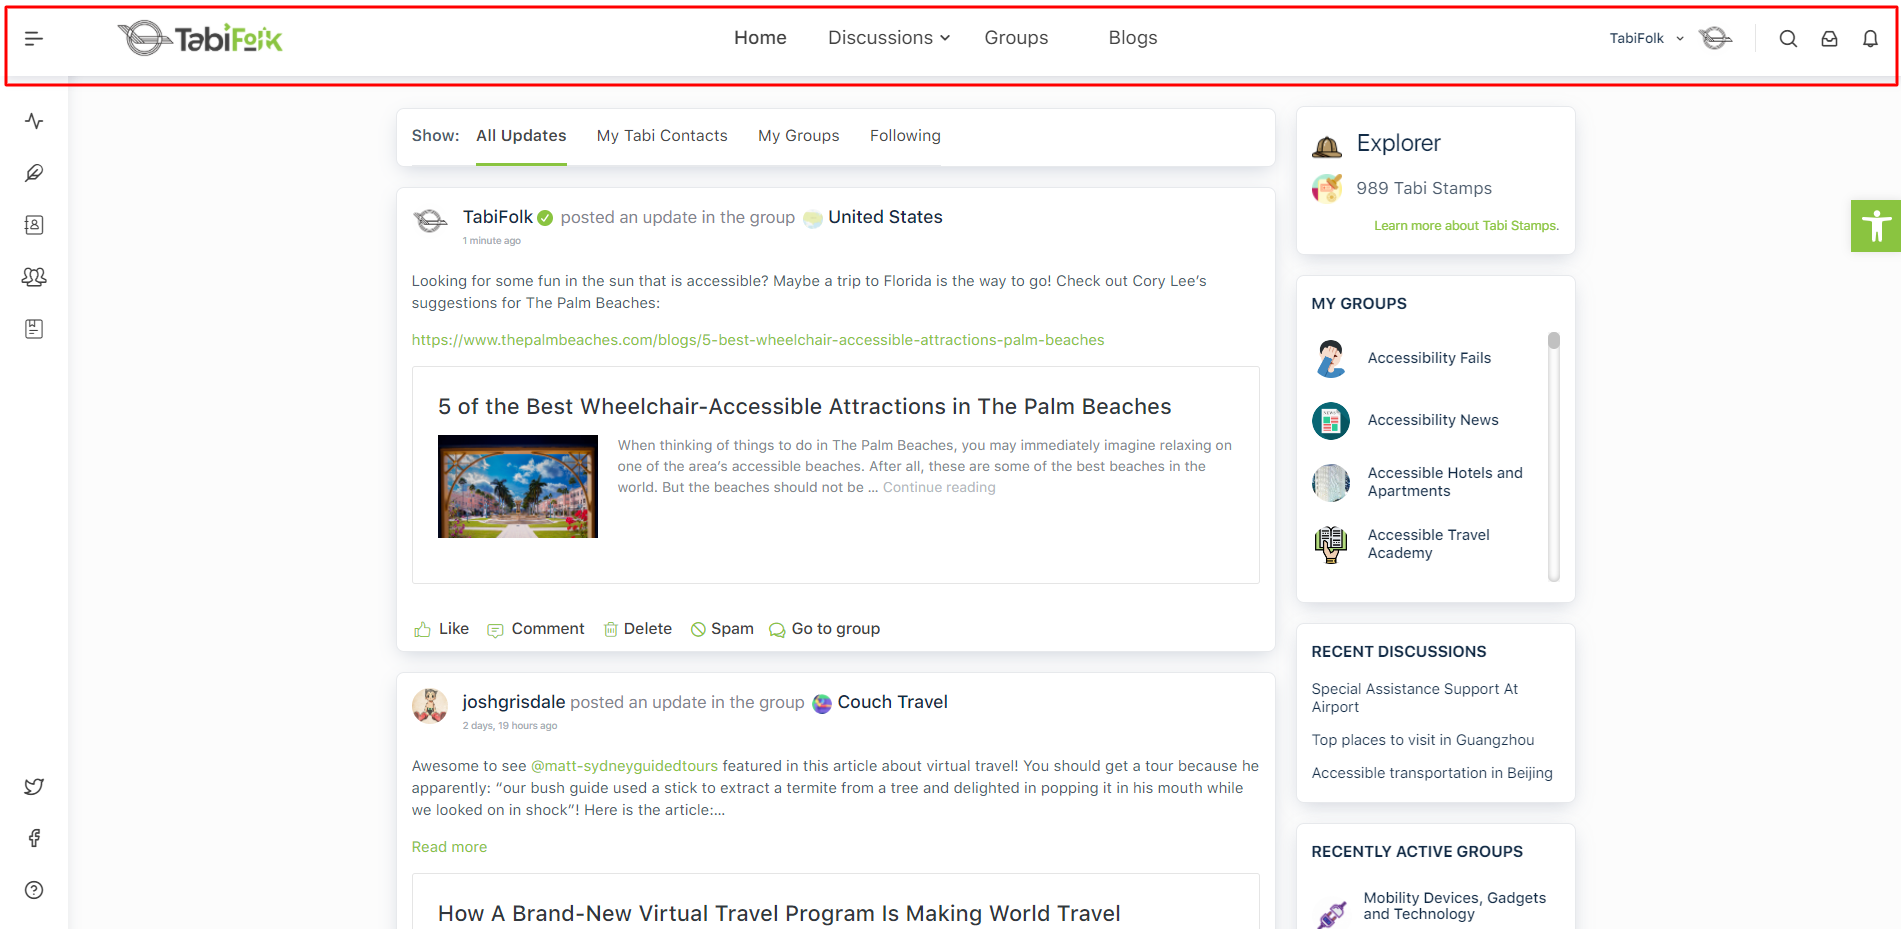Image resolution: width=1901 pixels, height=929 pixels.
Task: Click the Accessible Travel Academy avatar
Action: [x=1330, y=545]
